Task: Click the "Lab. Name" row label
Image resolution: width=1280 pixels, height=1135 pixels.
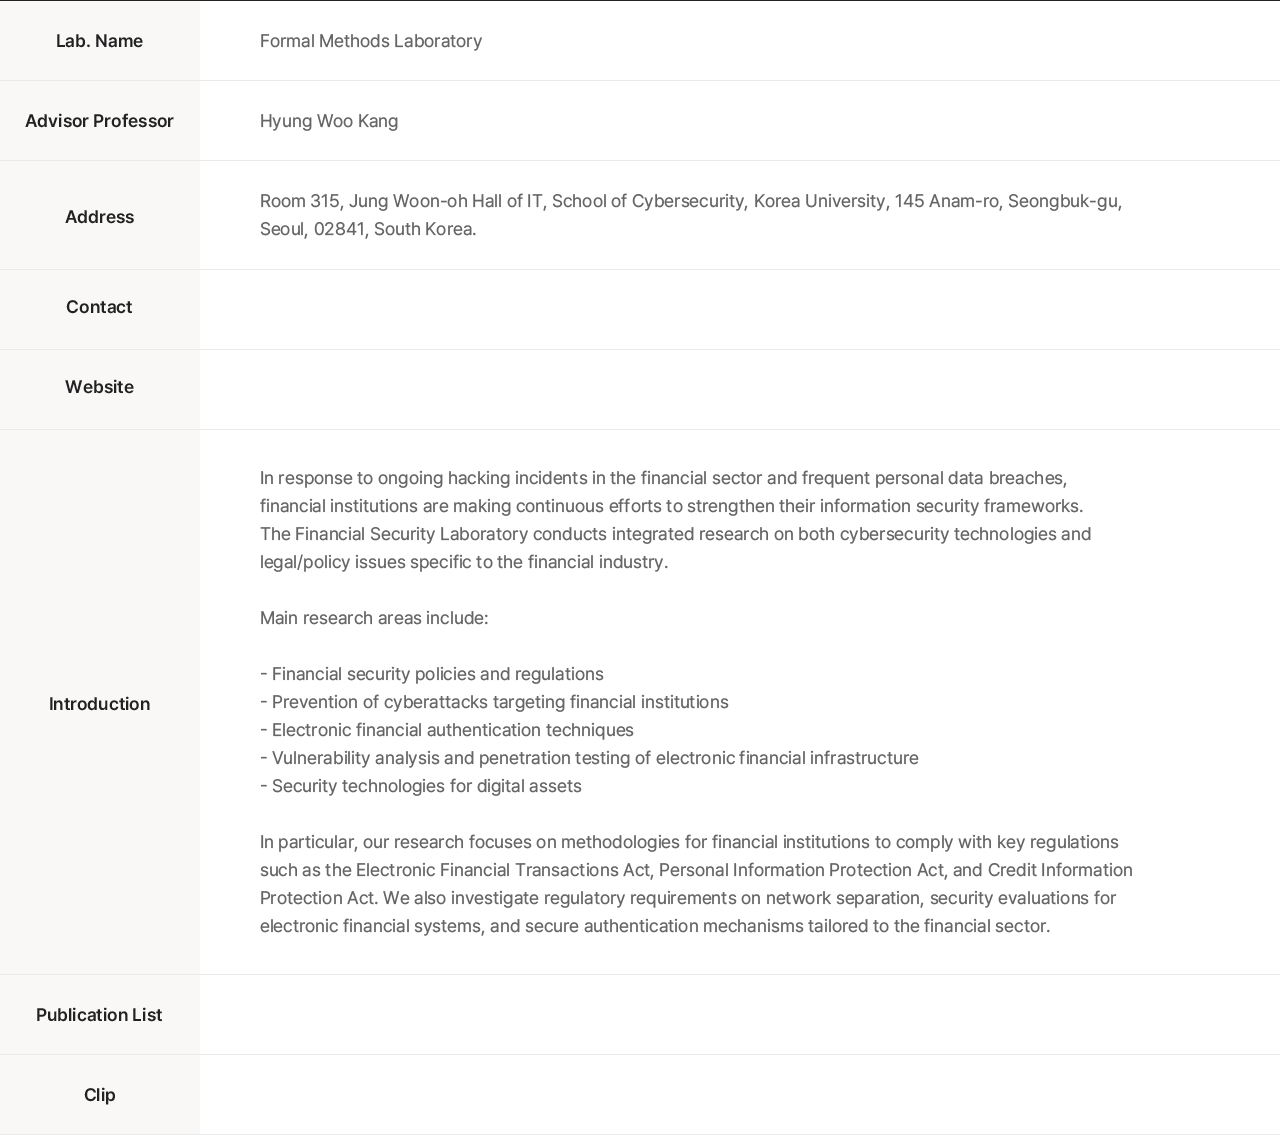Action: tap(99, 41)
